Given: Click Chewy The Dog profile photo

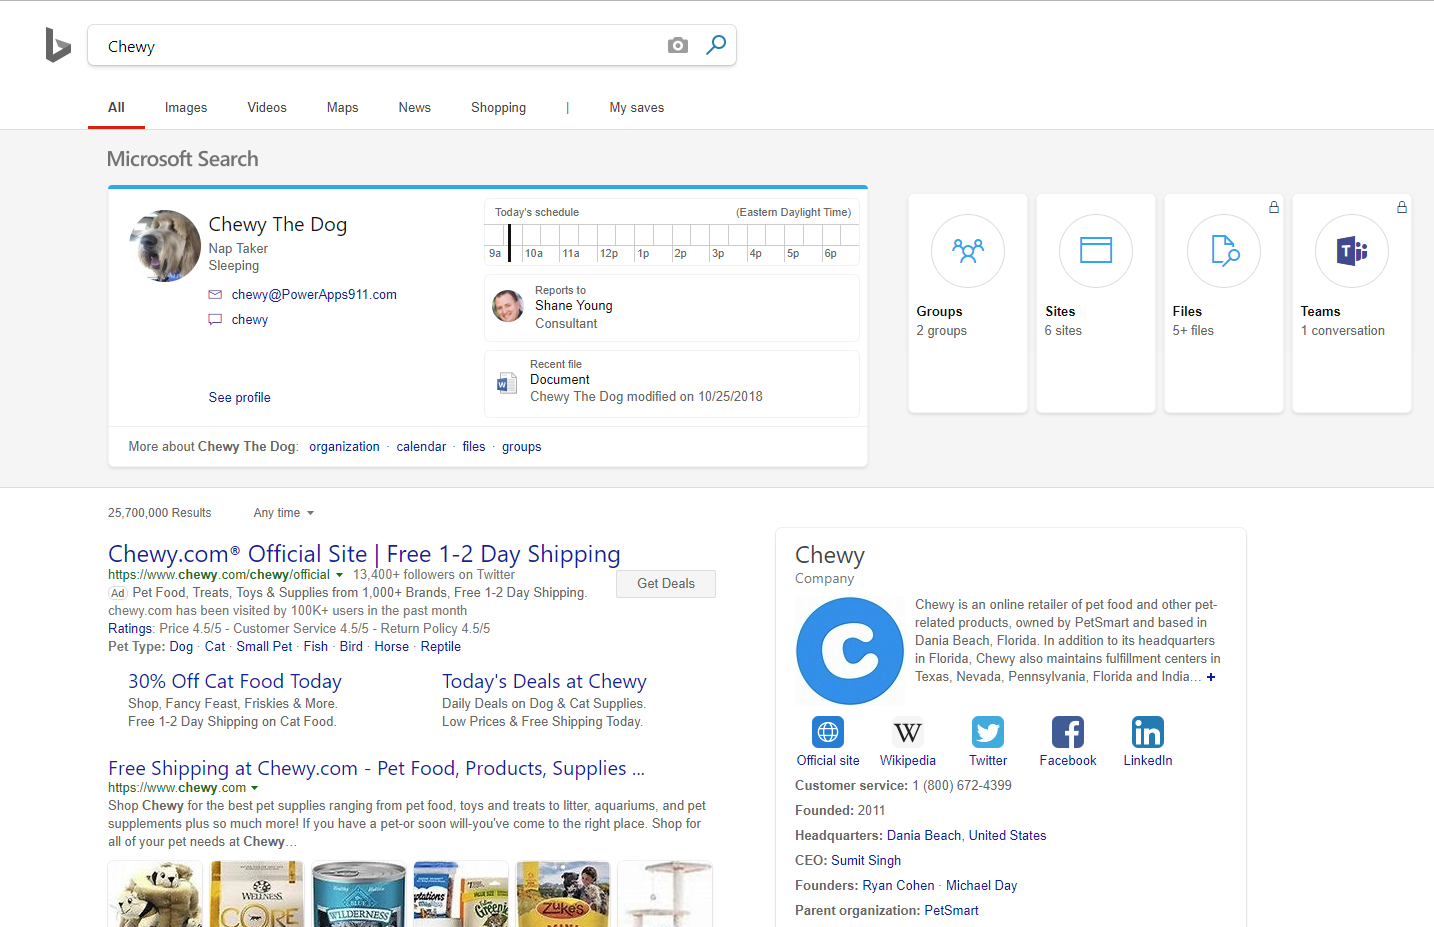Looking at the screenshot, I should tap(165, 246).
